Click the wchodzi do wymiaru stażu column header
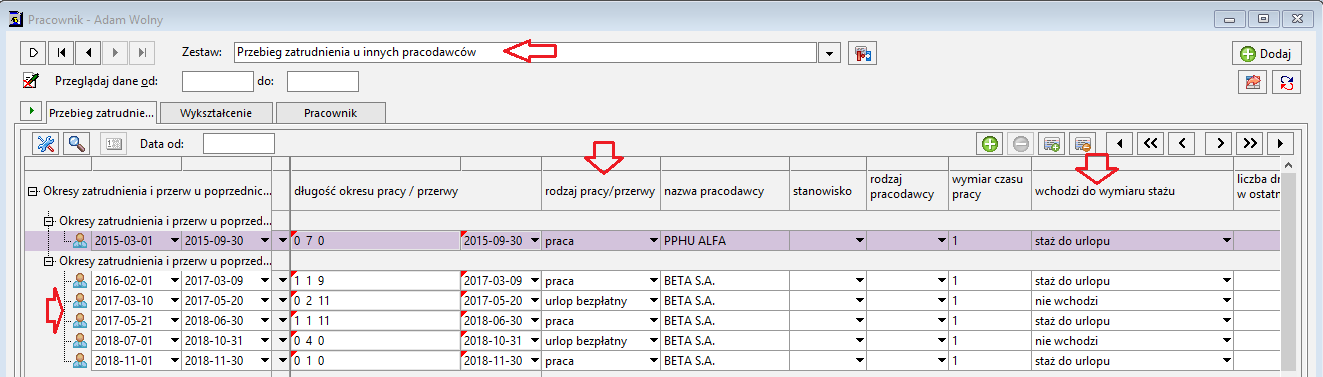 click(x=1132, y=190)
